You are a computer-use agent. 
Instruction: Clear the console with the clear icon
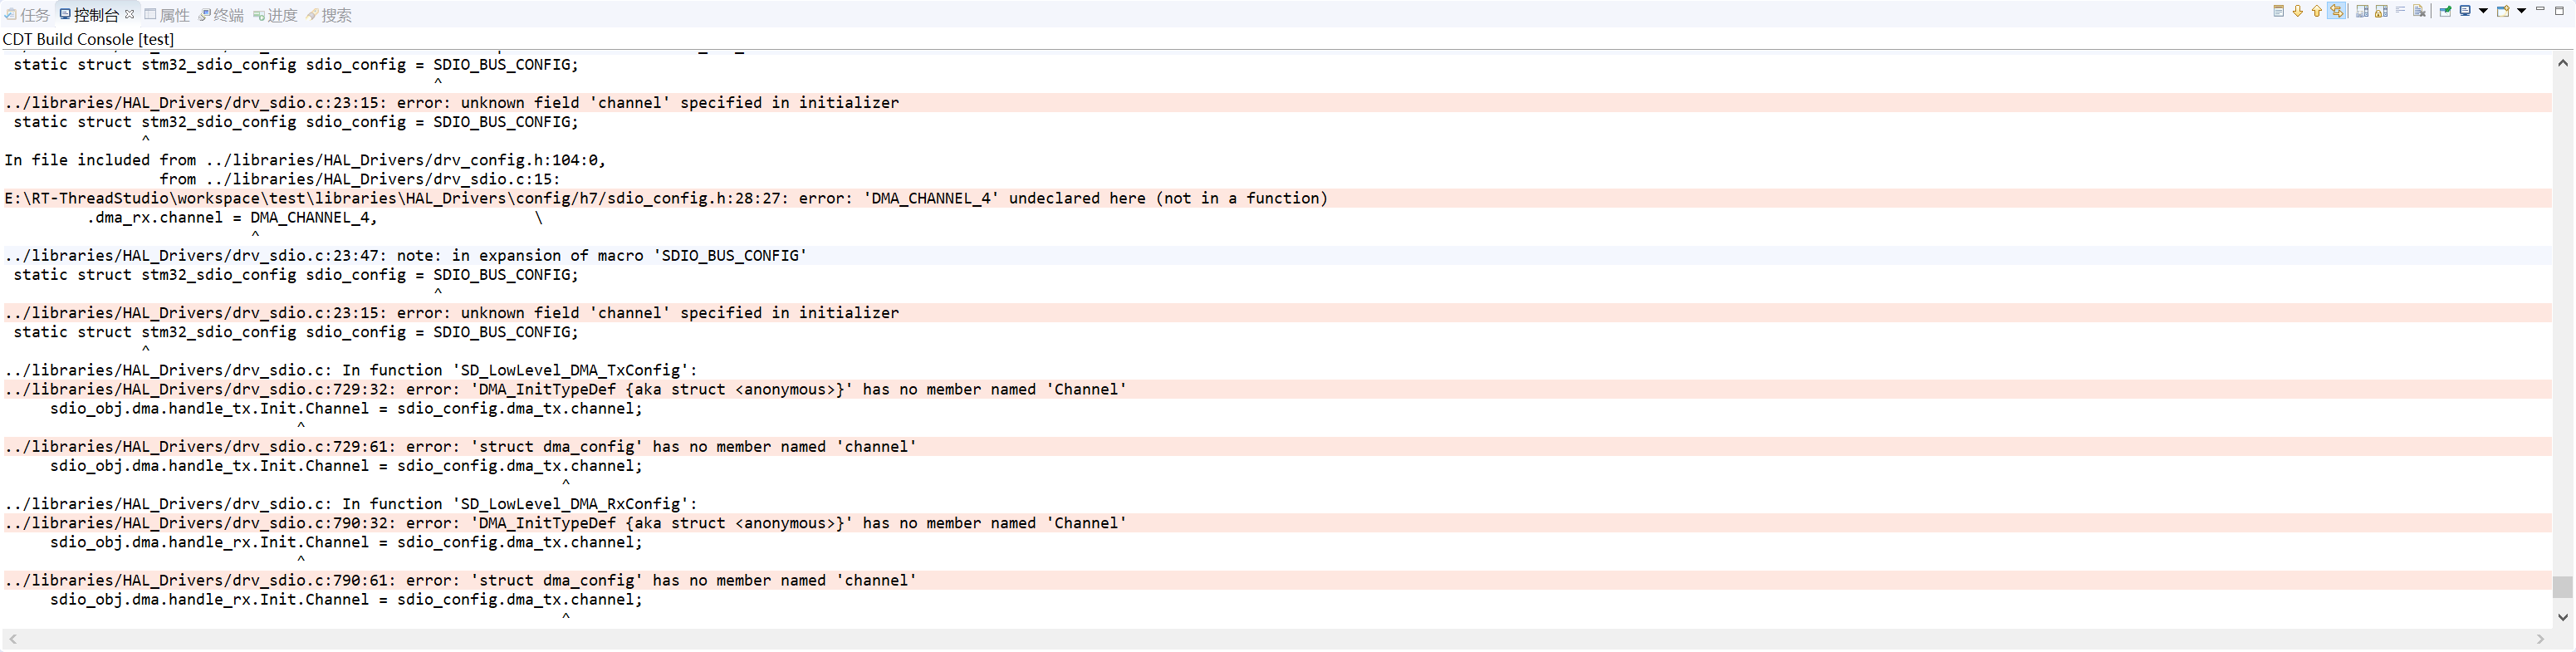click(x=2420, y=11)
